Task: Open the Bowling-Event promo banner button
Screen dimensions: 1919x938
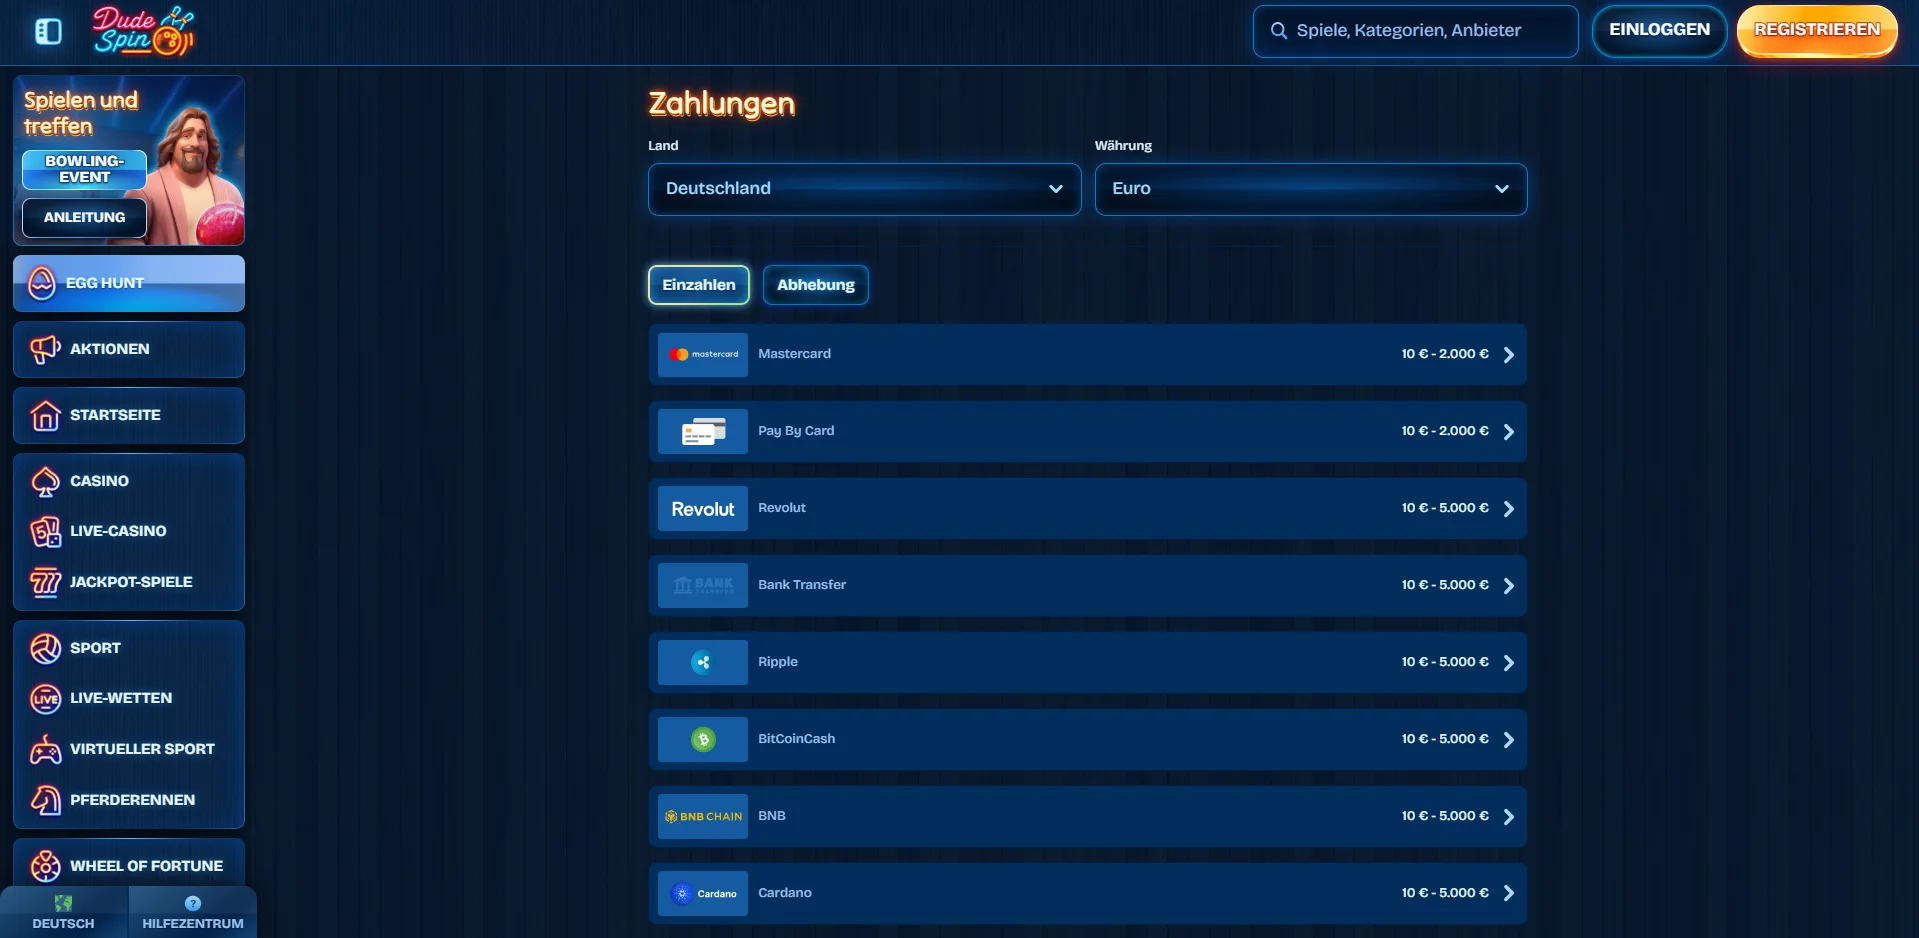Action: click(x=84, y=169)
